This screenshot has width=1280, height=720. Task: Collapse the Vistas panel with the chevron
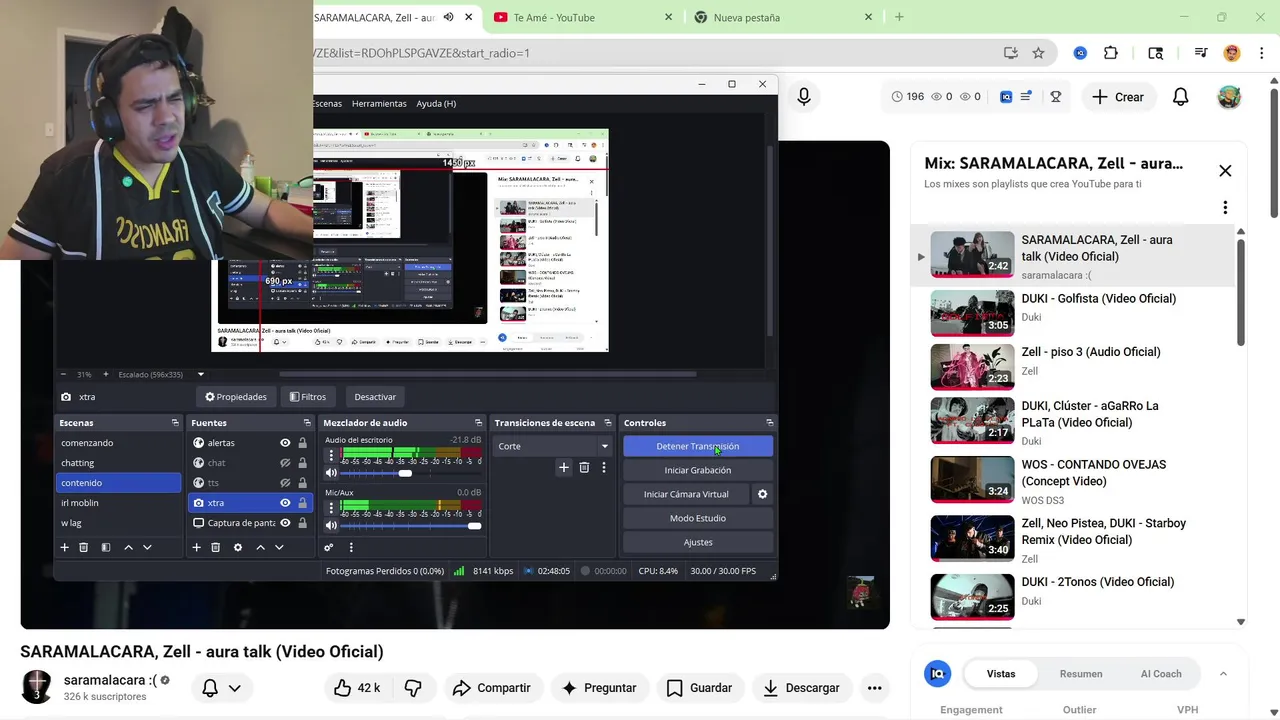(x=1223, y=674)
